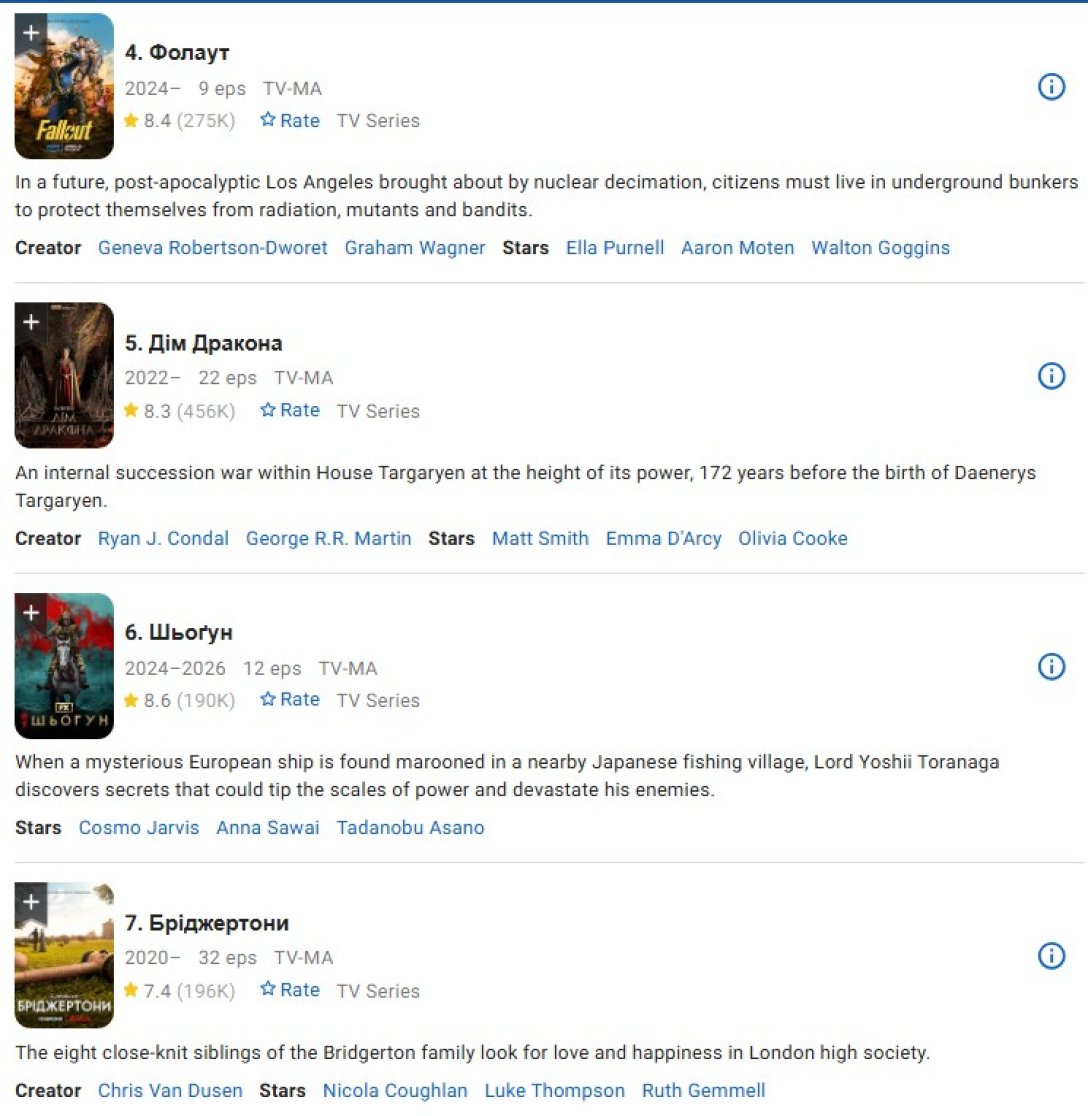Rate Дім Дракона using Rate button
The height and width of the screenshot is (1116, 1088).
tap(290, 410)
